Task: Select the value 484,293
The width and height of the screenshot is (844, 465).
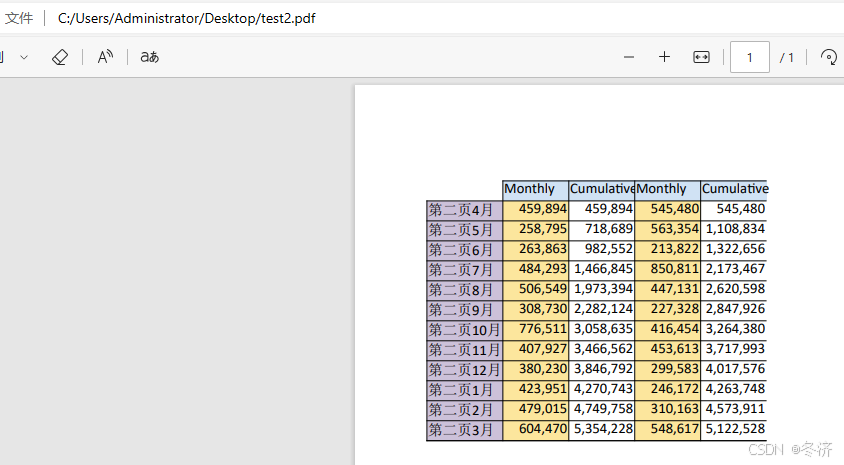Action: 543,269
